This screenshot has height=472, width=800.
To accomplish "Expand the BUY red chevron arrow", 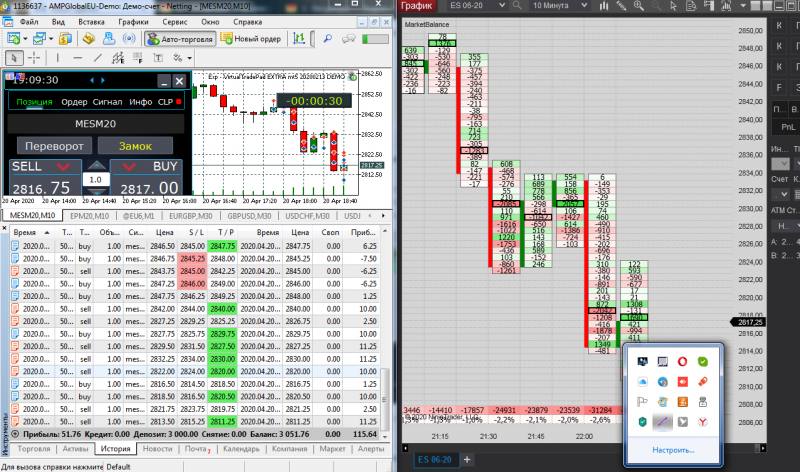I will click(129, 167).
